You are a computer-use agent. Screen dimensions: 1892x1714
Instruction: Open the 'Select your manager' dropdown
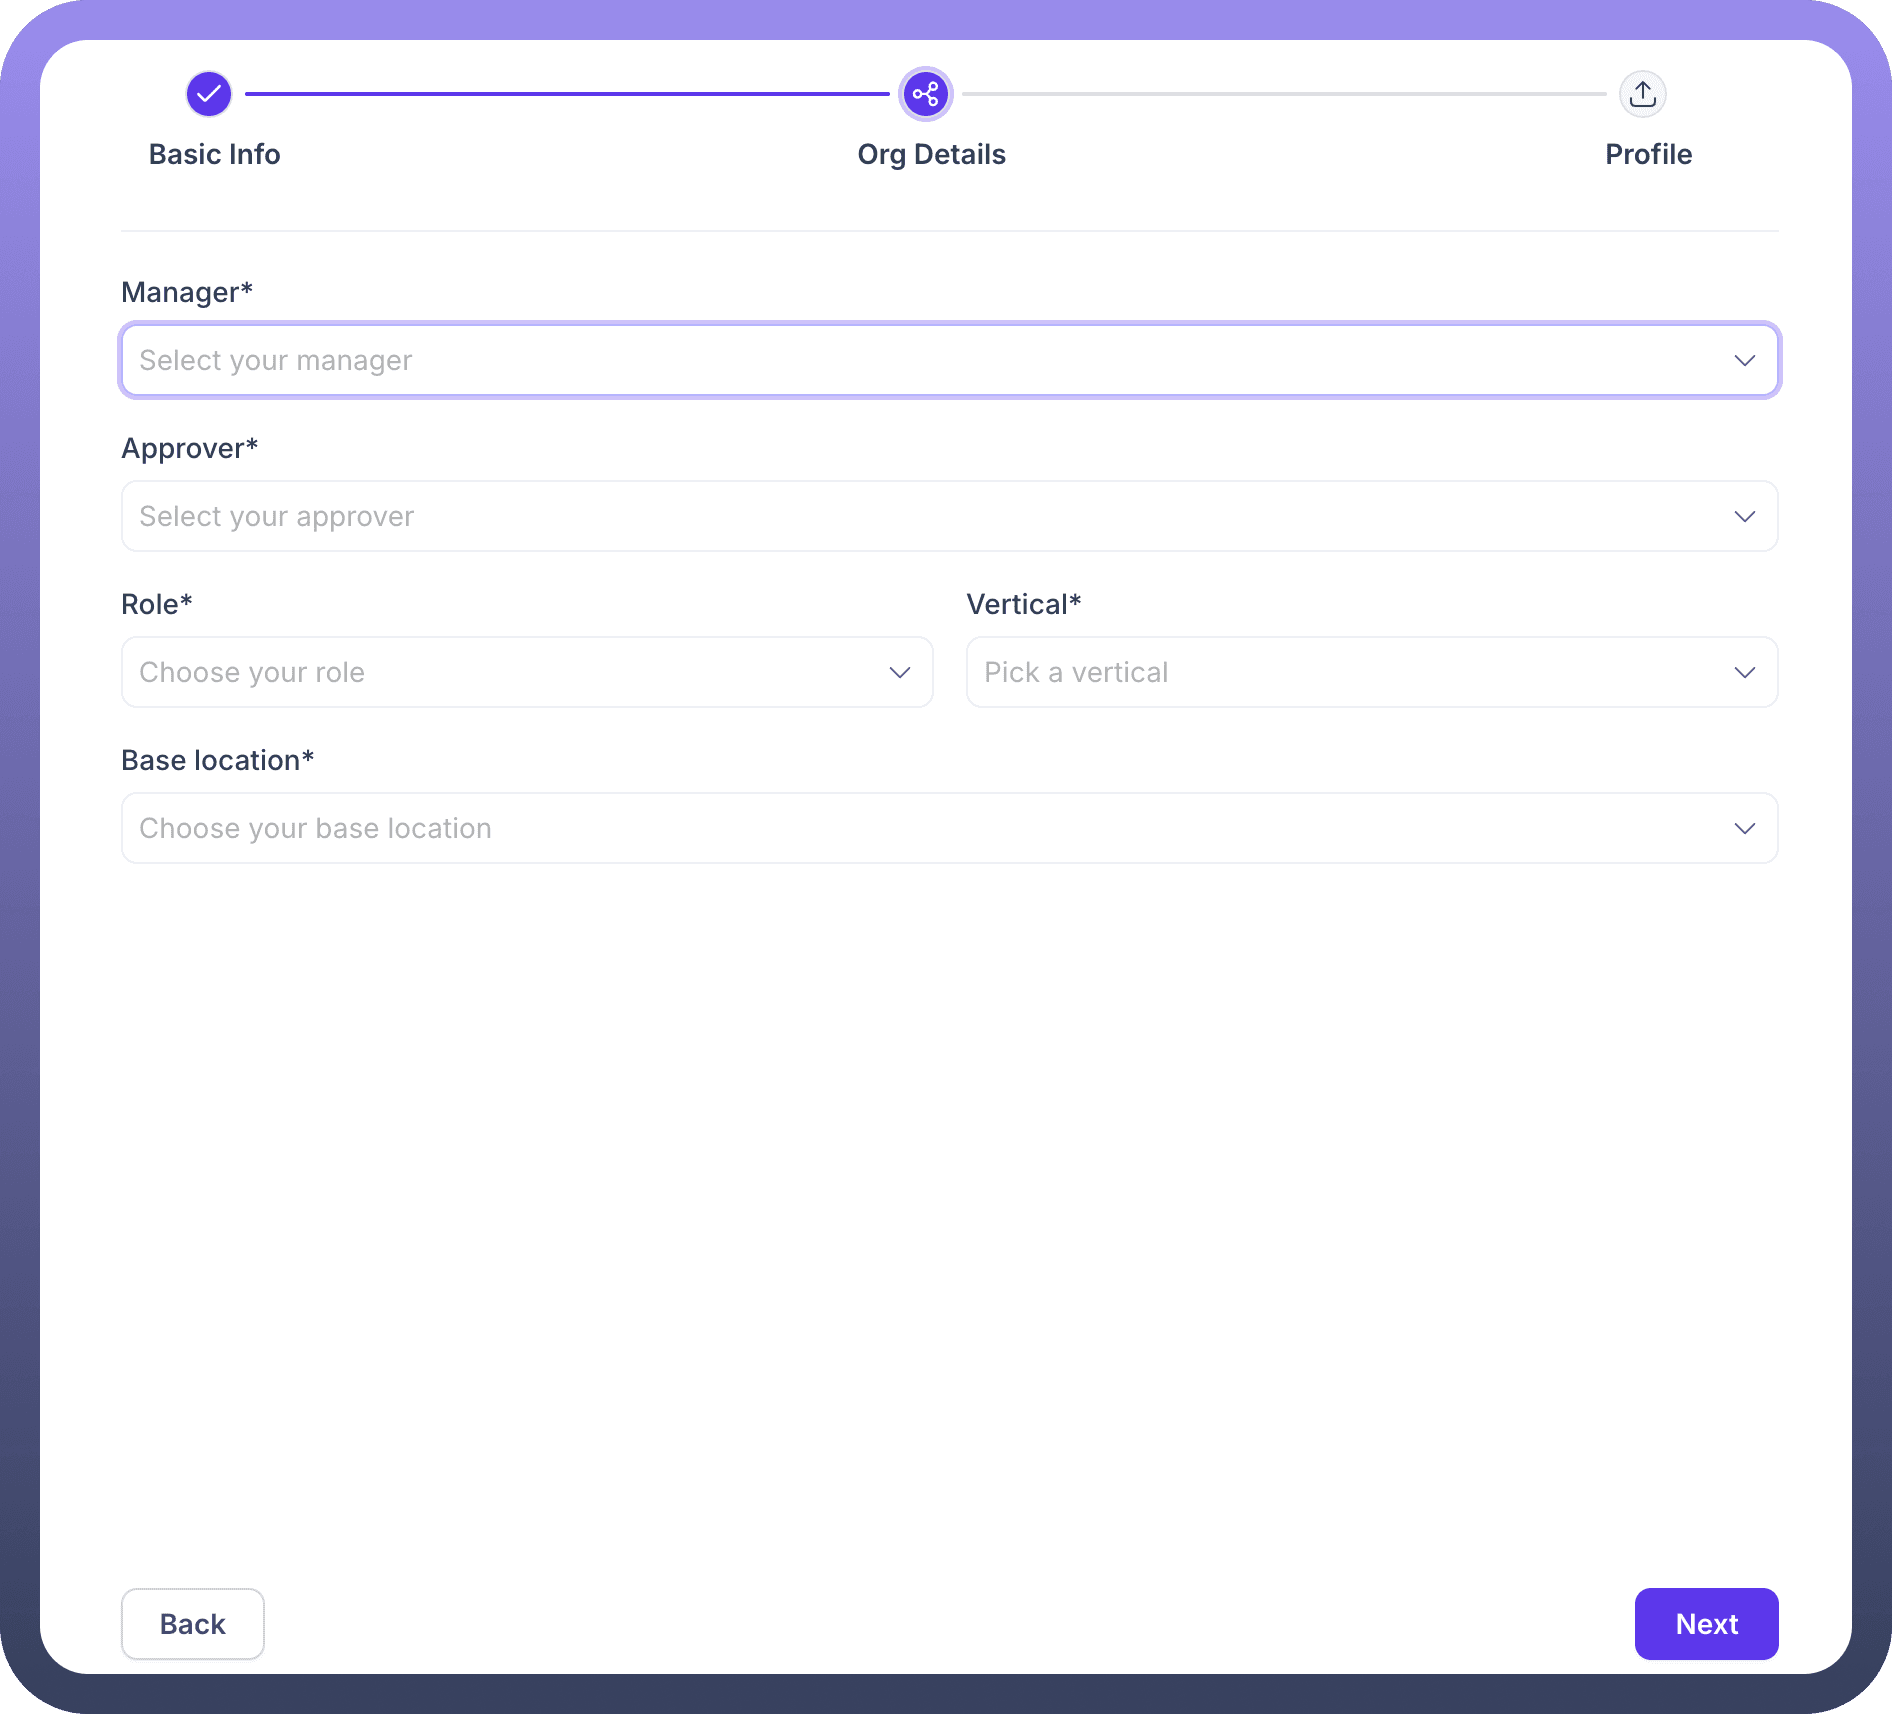pos(900,360)
